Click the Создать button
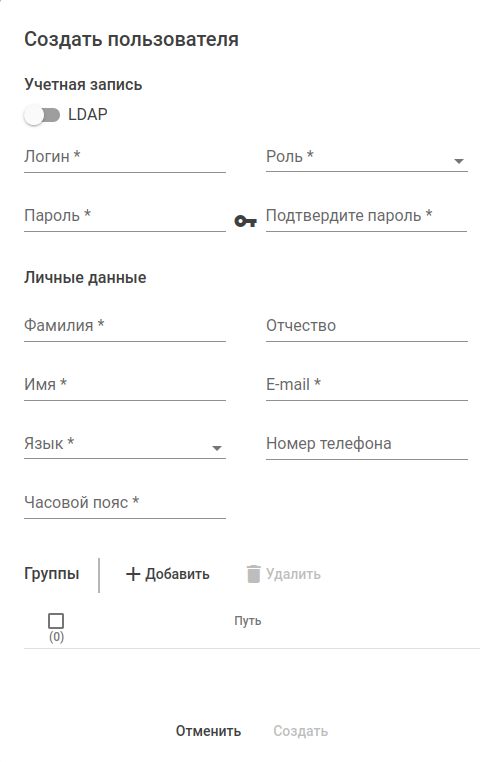502x762 pixels. 300,731
